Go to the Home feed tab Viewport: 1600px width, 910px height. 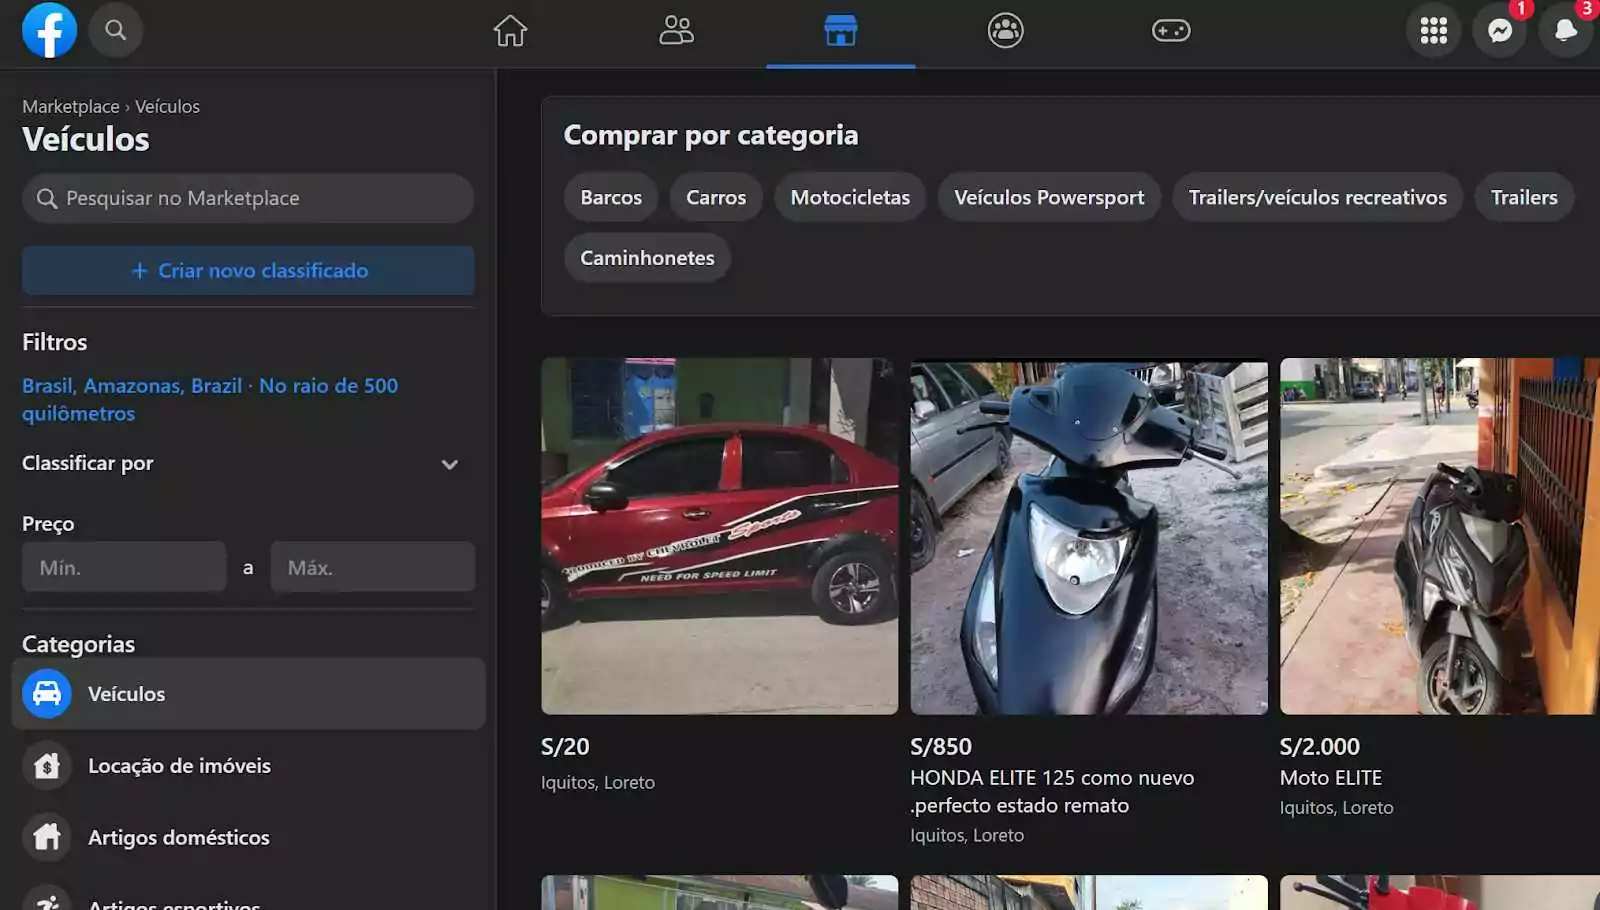(510, 31)
